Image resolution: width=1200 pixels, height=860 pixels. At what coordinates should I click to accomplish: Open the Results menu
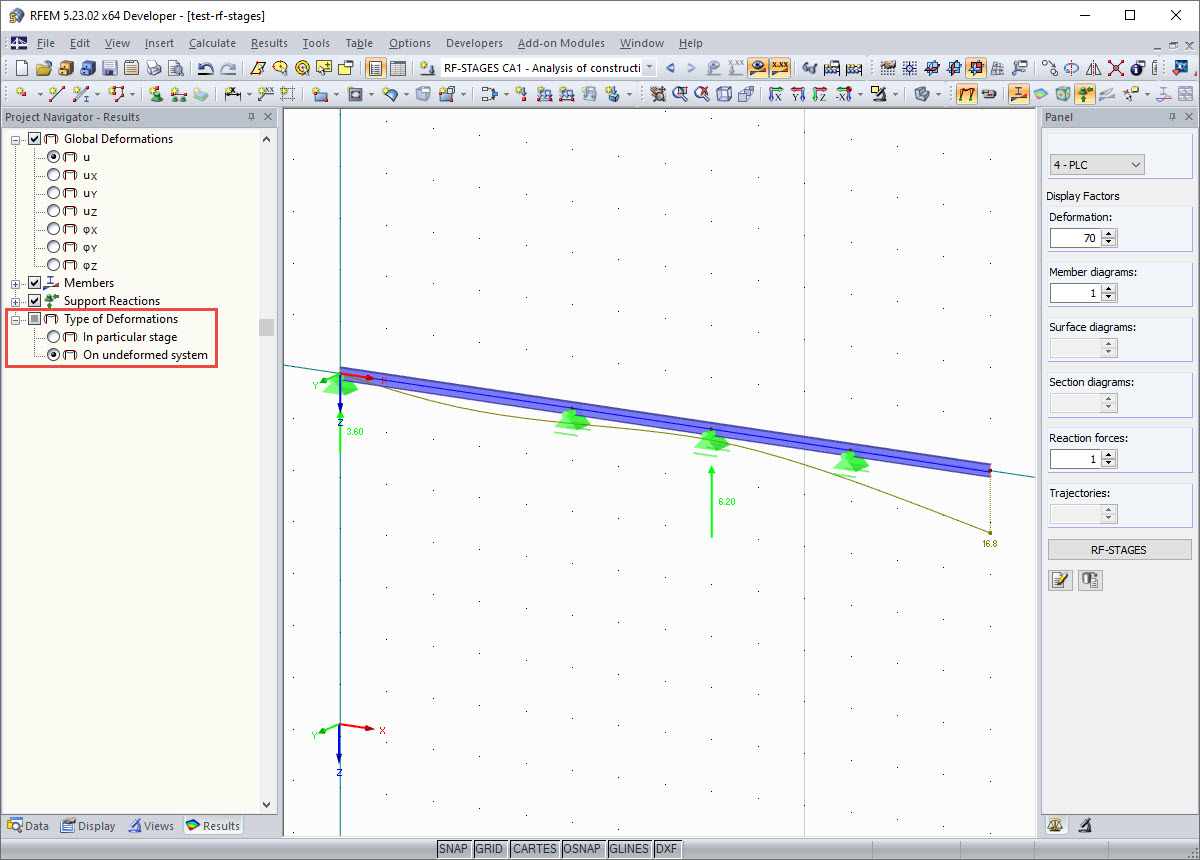point(269,43)
